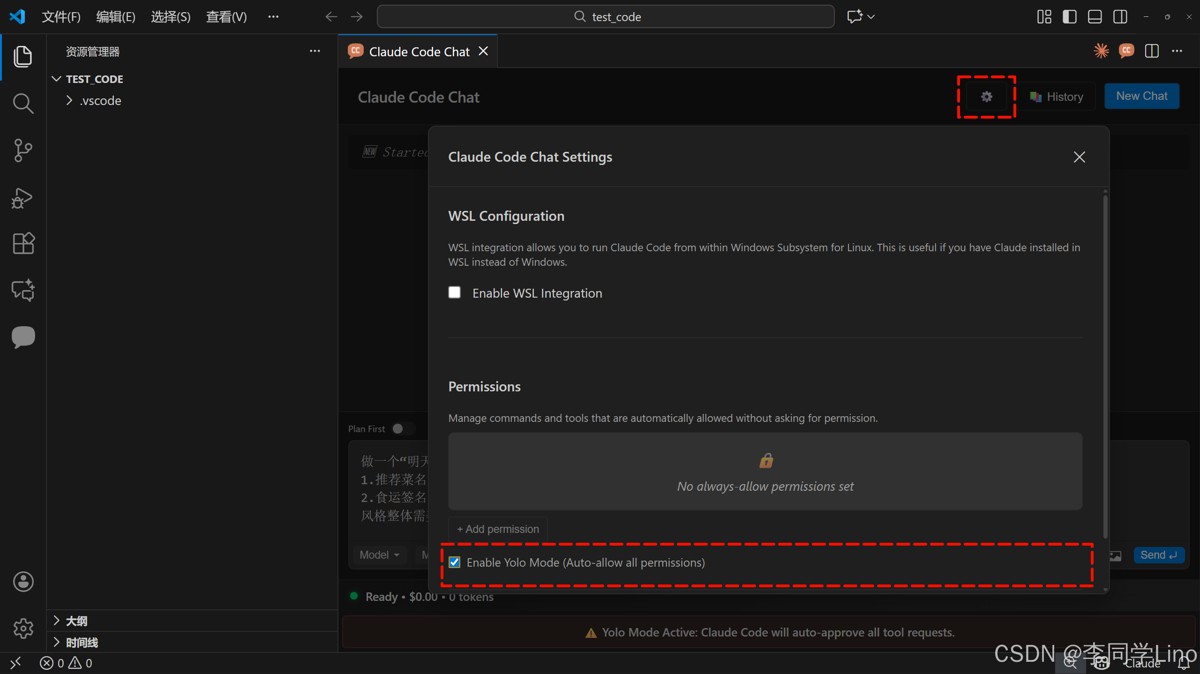
Task: Open the Accounts menu in the activity bar
Action: (x=23, y=582)
